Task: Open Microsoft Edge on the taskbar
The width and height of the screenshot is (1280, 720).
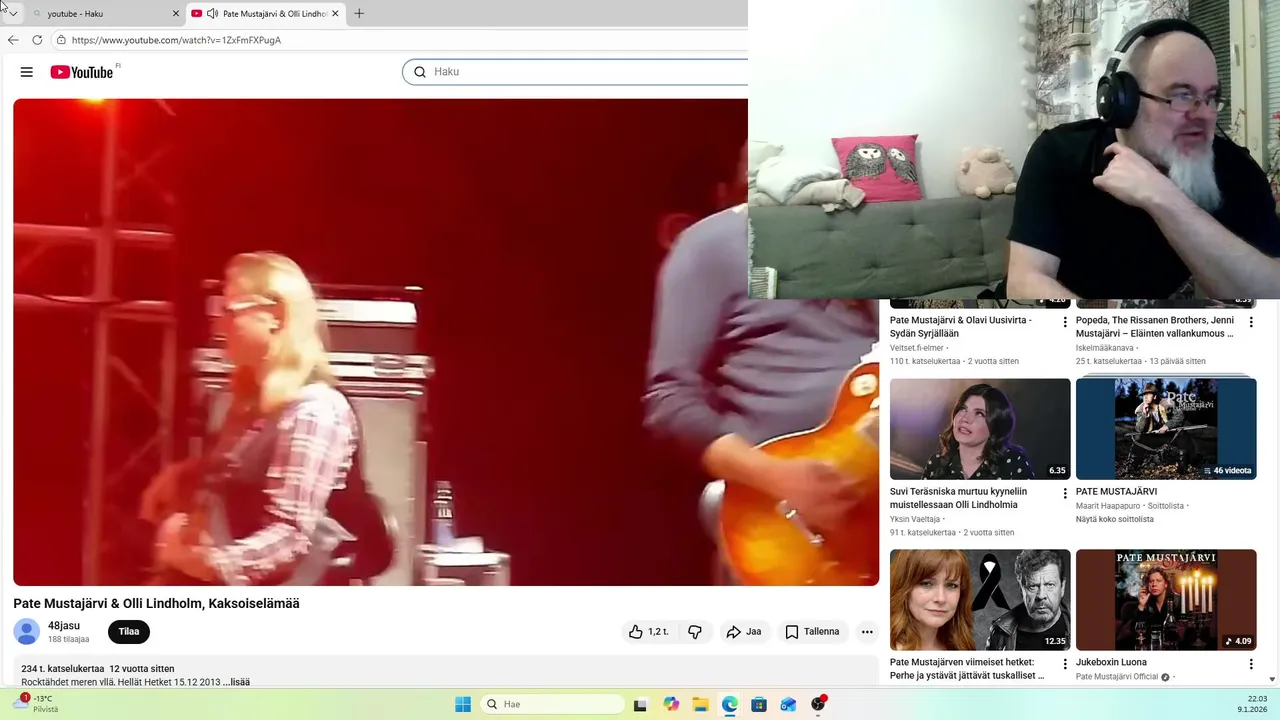Action: pyautogui.click(x=730, y=704)
